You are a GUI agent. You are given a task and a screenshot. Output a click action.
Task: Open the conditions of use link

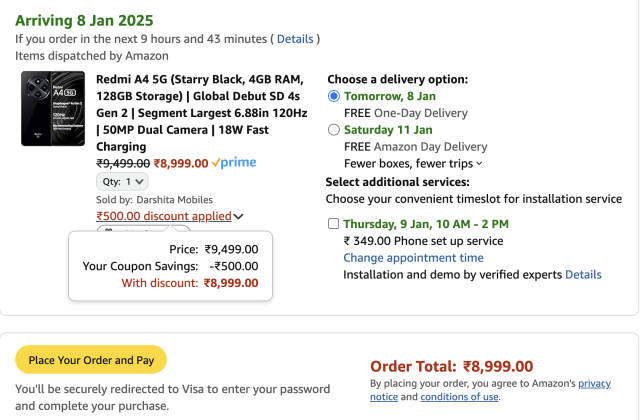coord(459,397)
